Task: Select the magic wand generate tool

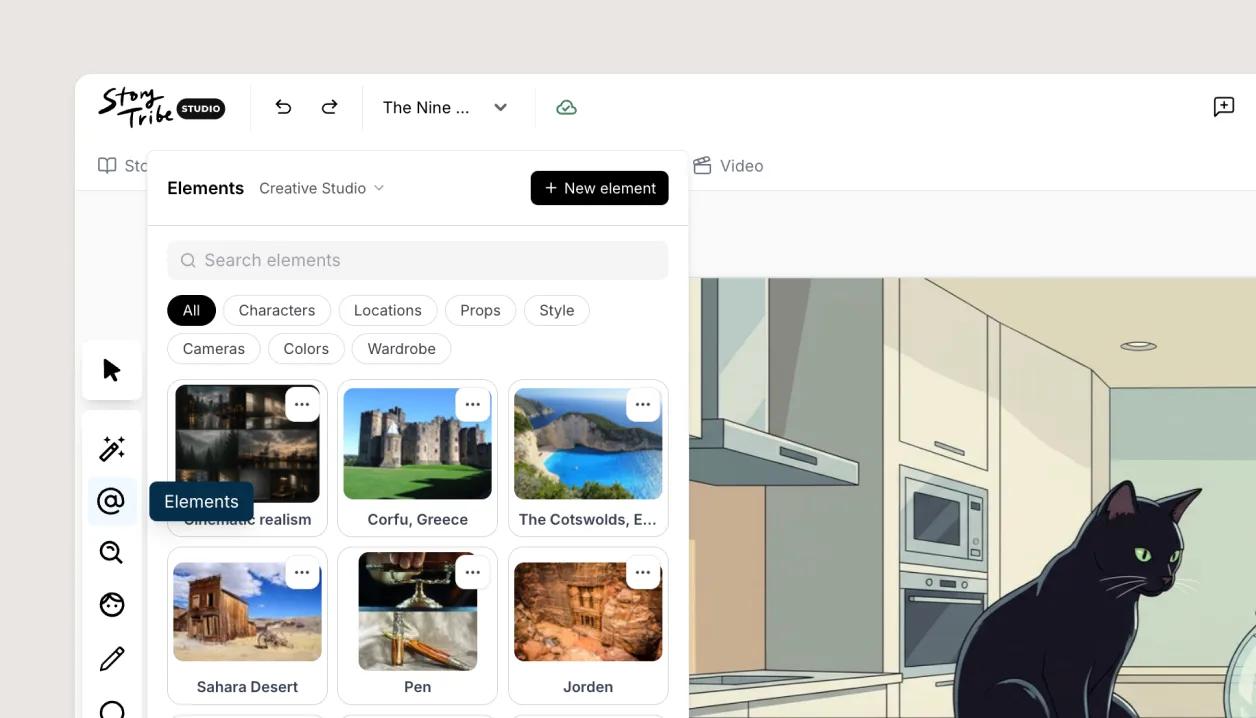Action: (x=112, y=449)
